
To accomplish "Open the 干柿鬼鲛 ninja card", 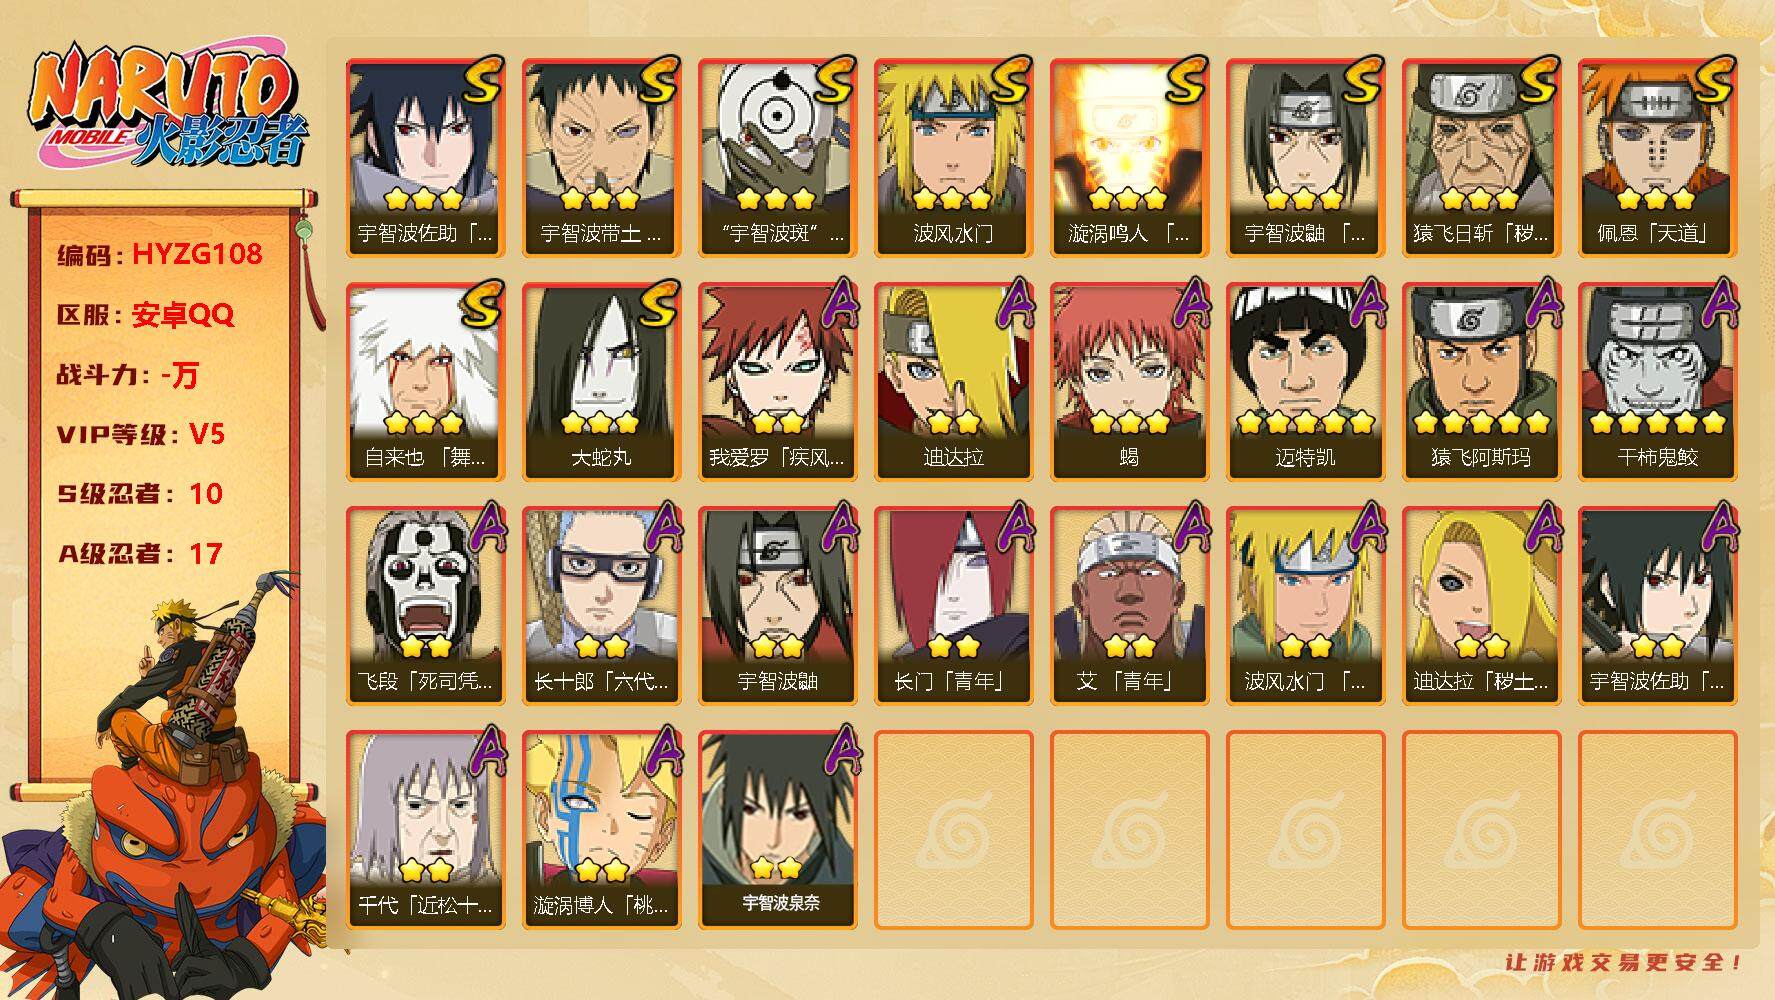I will [x=1657, y=382].
